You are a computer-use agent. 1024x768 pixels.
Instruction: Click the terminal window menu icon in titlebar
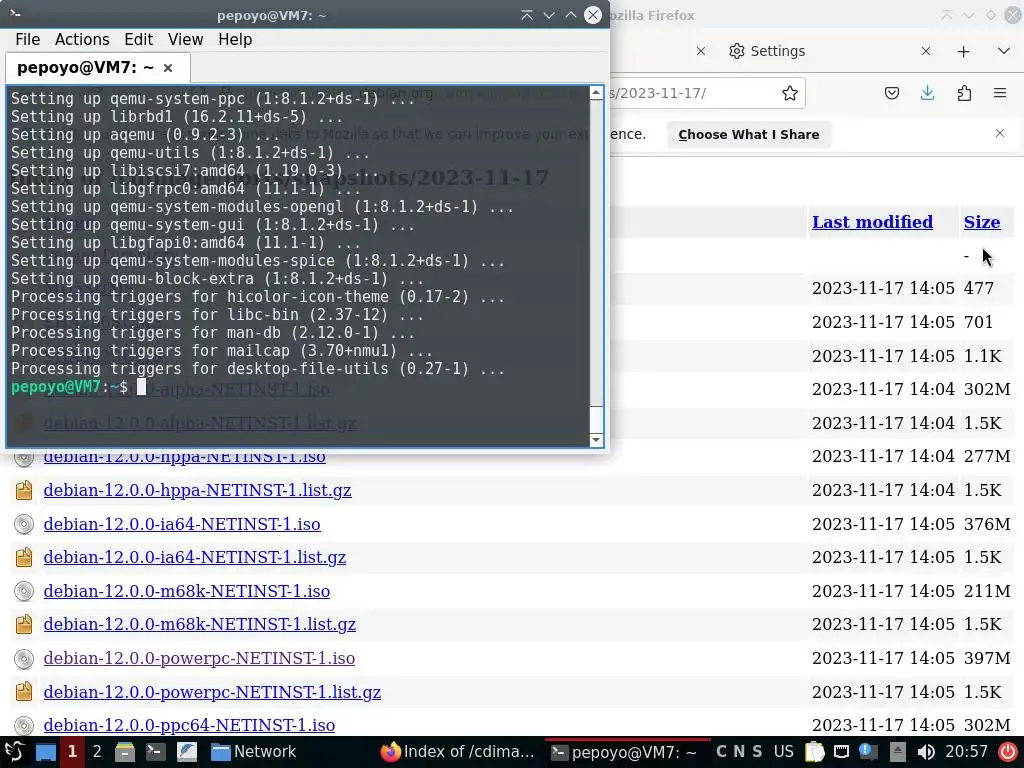point(16,13)
